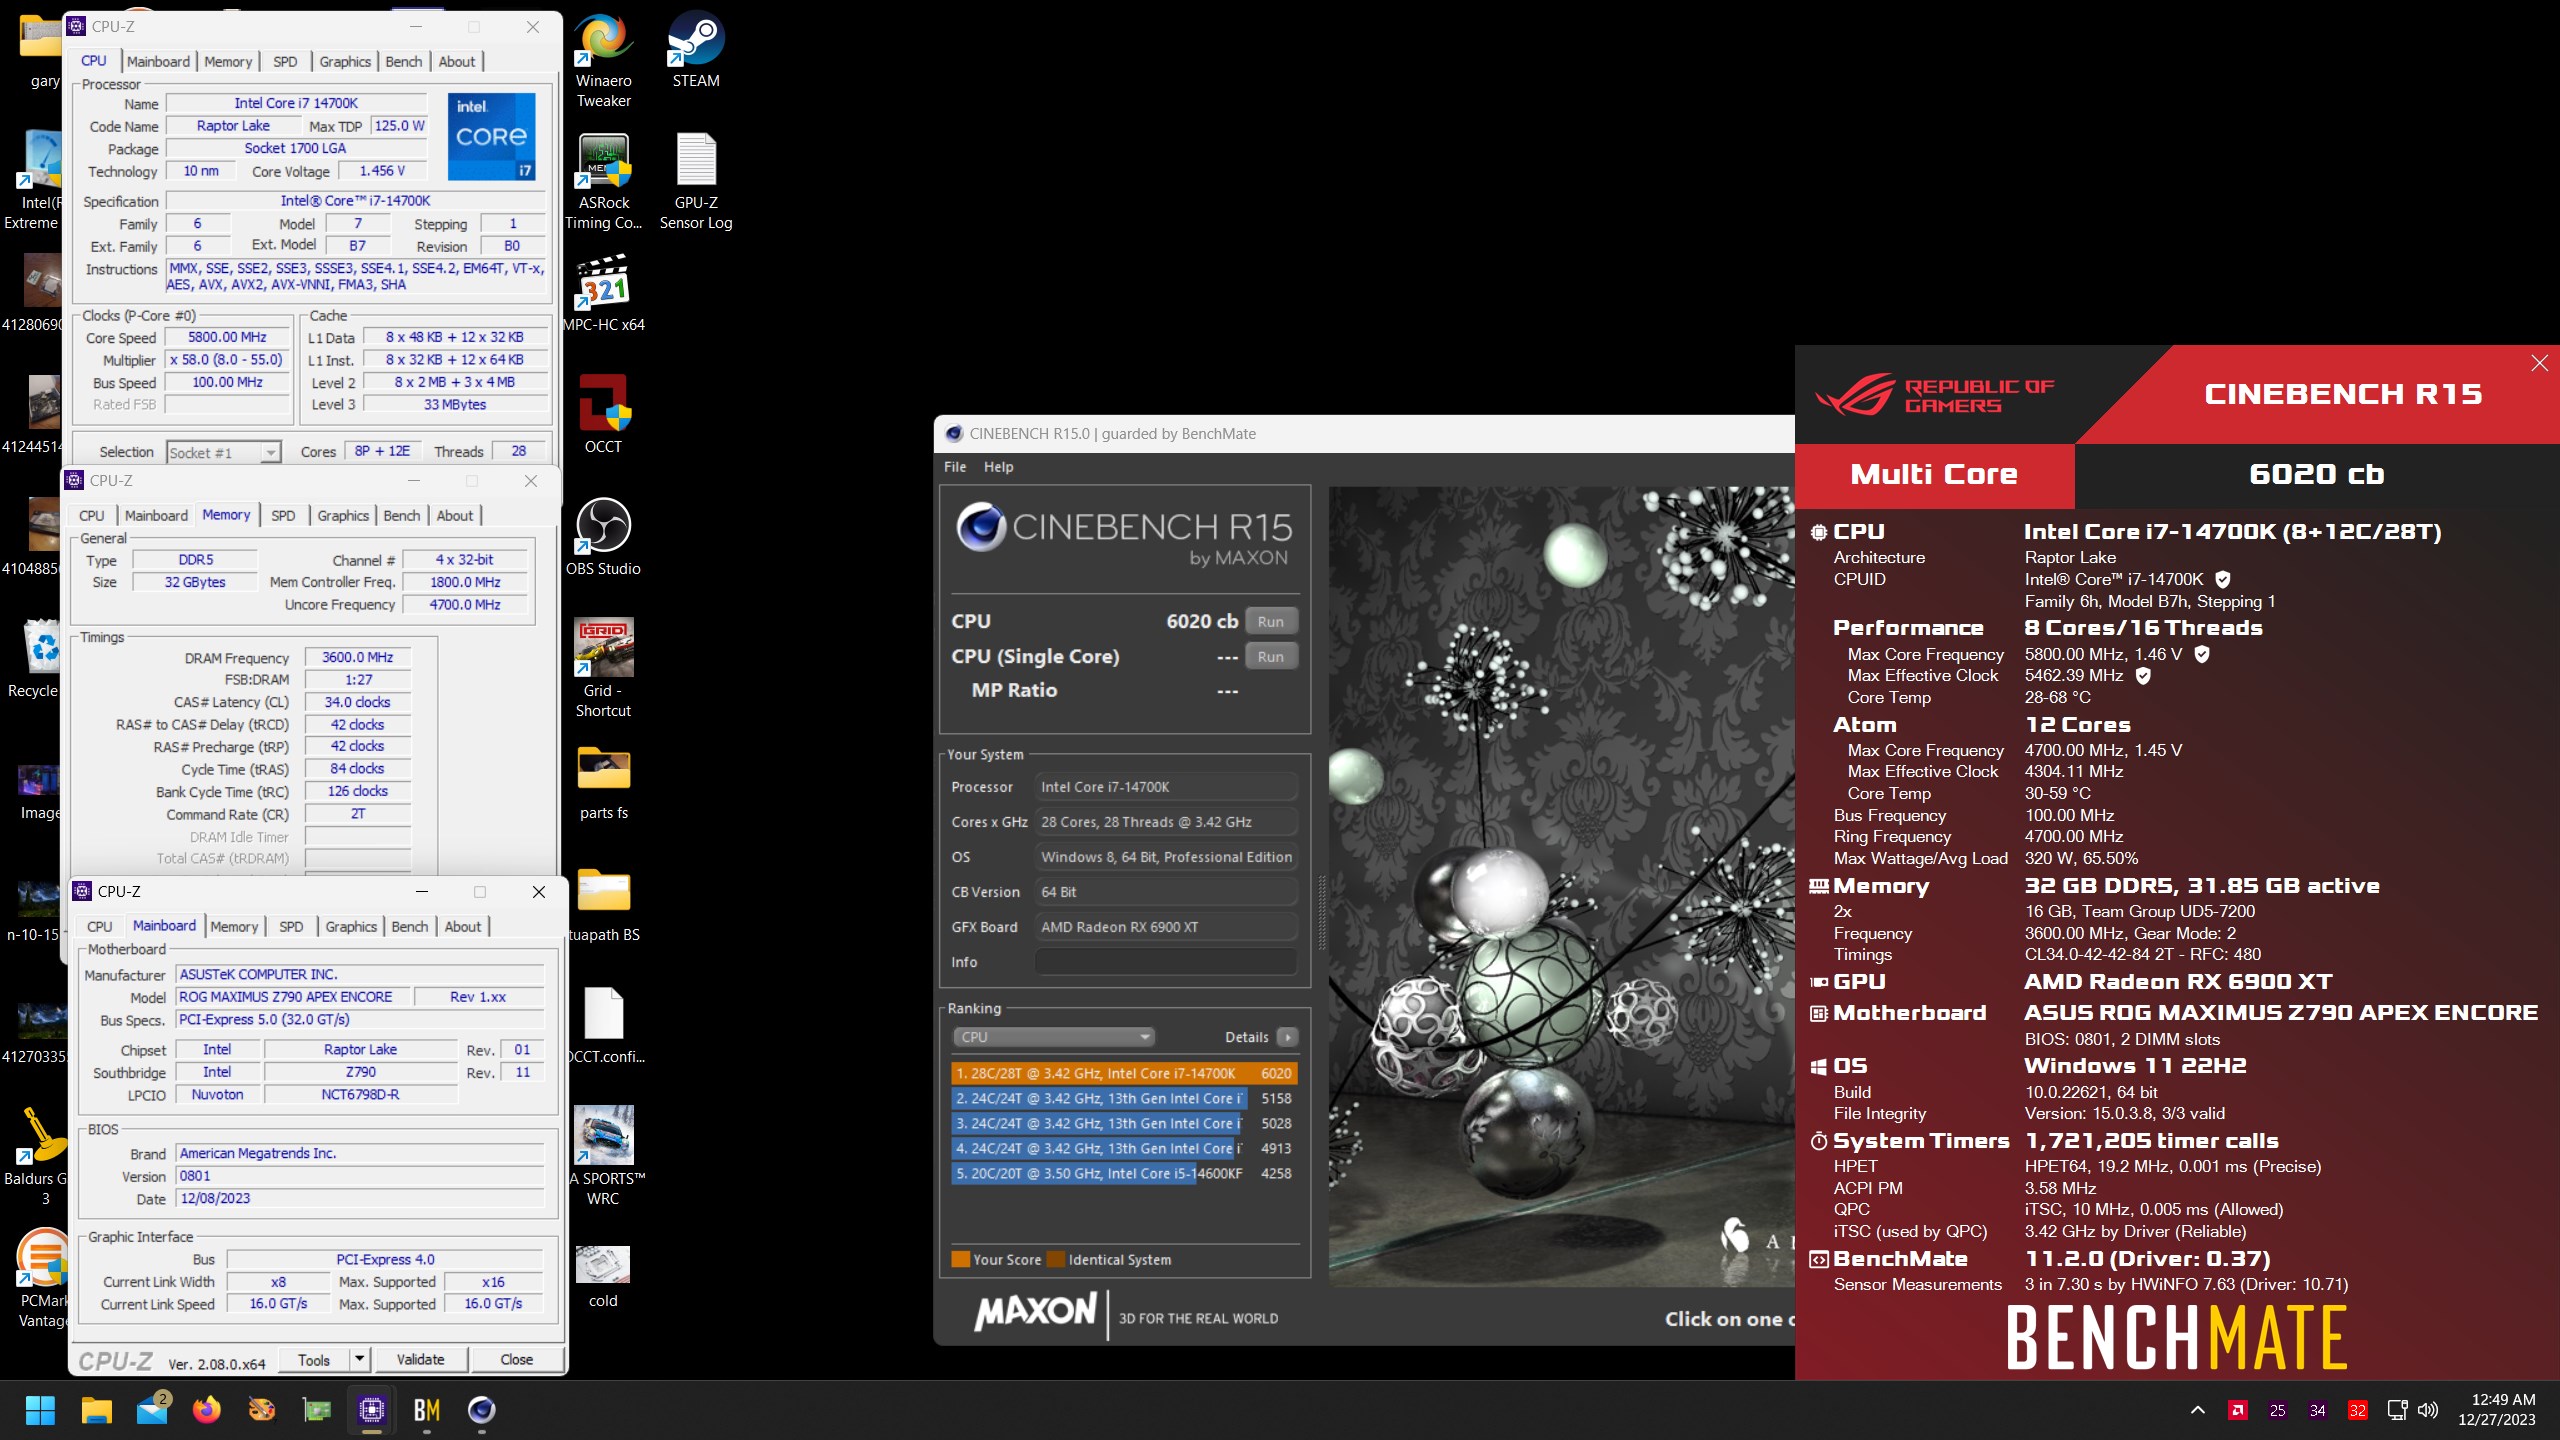Switch to About tab in bottom CPU-Z

point(463,926)
